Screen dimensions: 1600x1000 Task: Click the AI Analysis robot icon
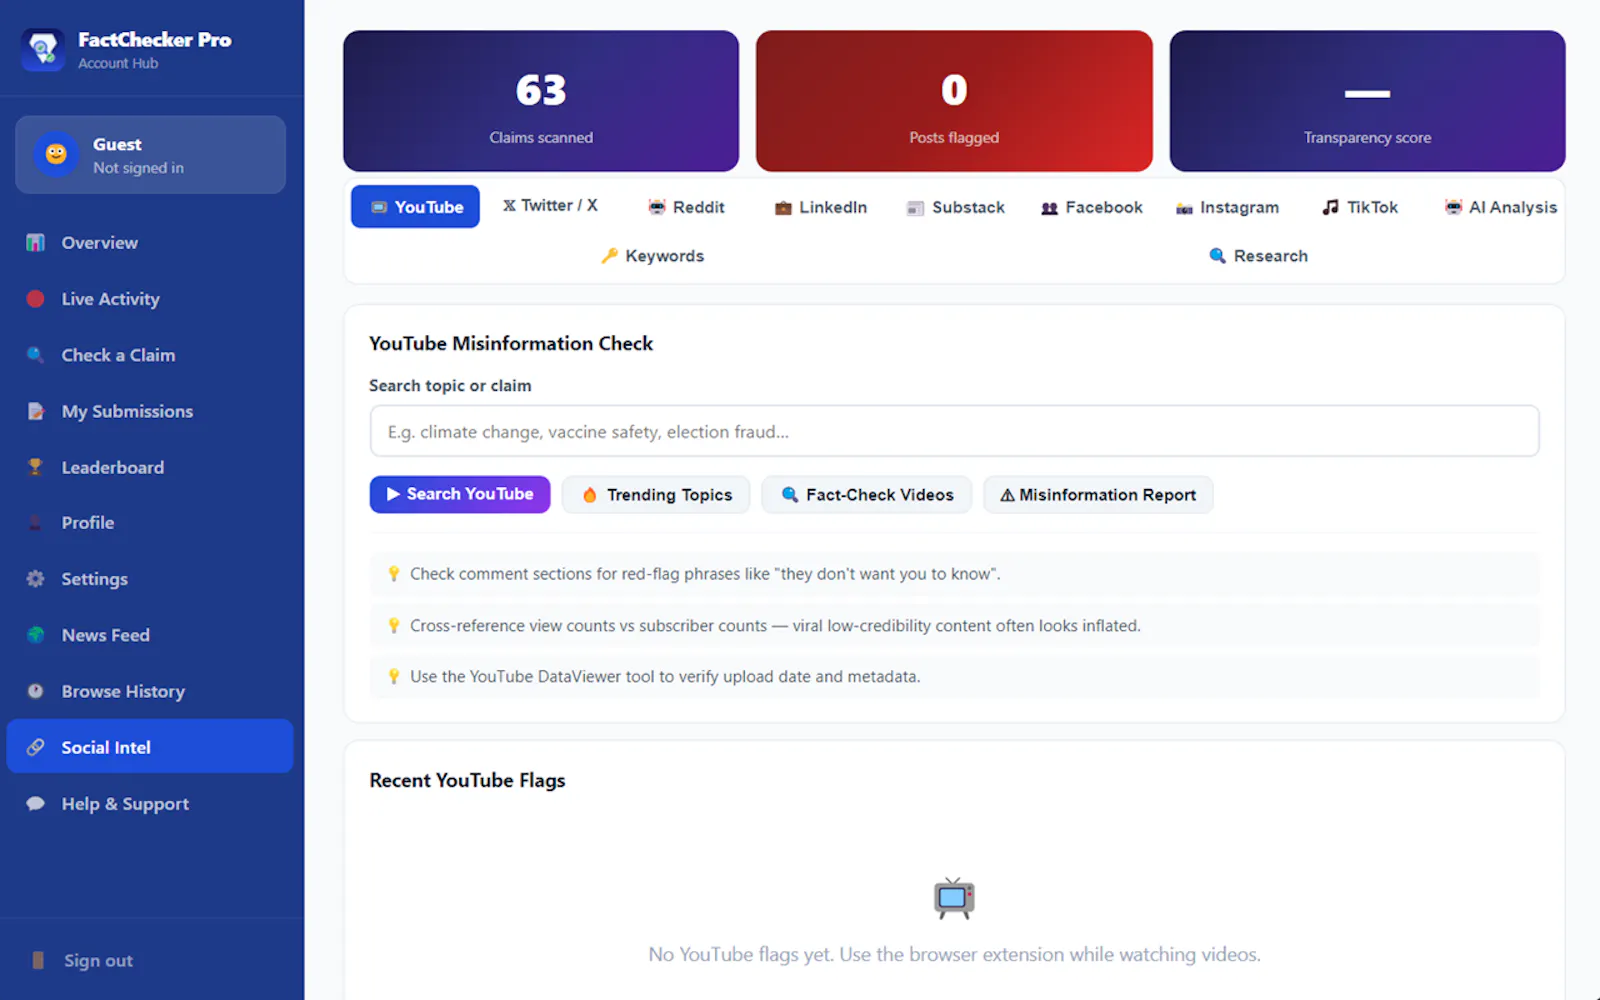[x=1453, y=207]
